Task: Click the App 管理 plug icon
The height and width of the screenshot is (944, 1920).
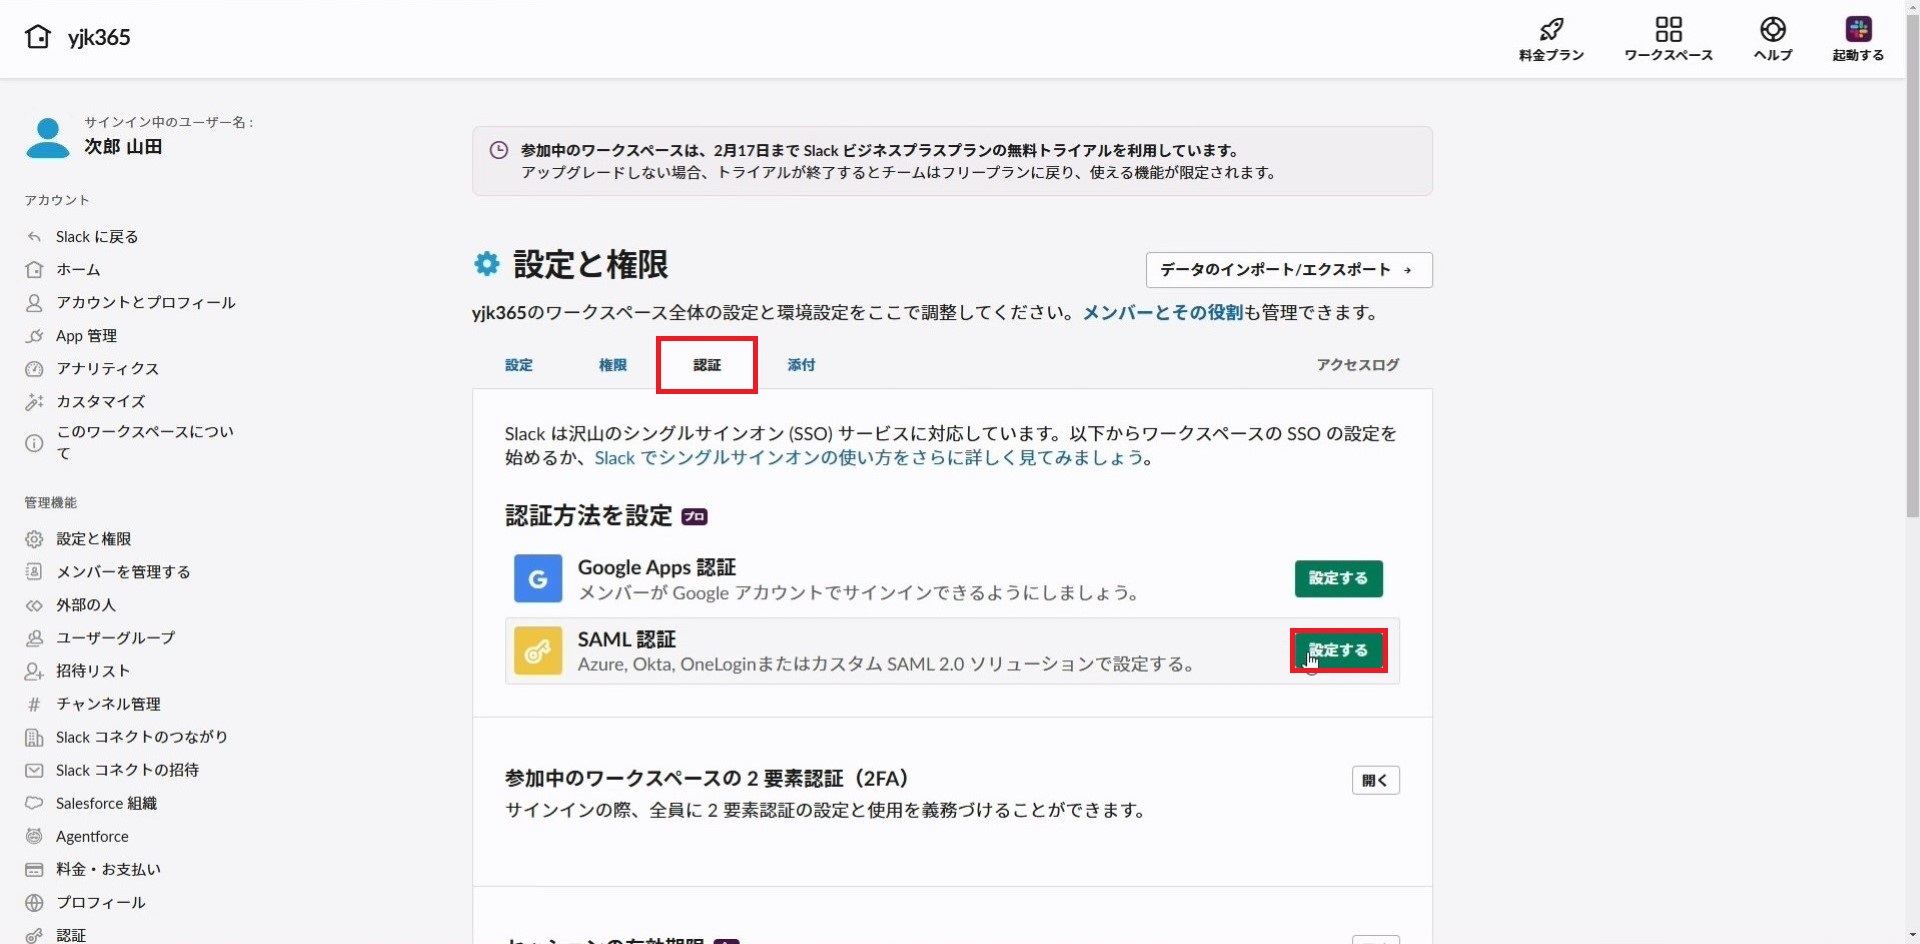Action: point(34,336)
